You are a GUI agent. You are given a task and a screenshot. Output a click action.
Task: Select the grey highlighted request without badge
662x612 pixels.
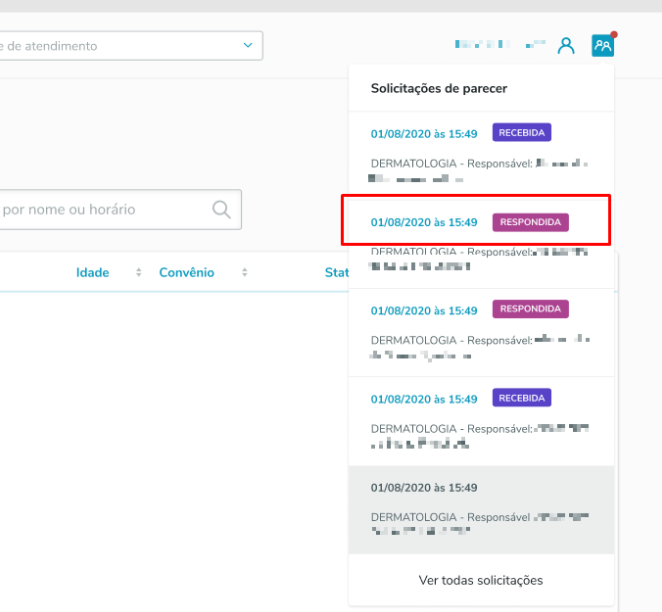coord(481,510)
